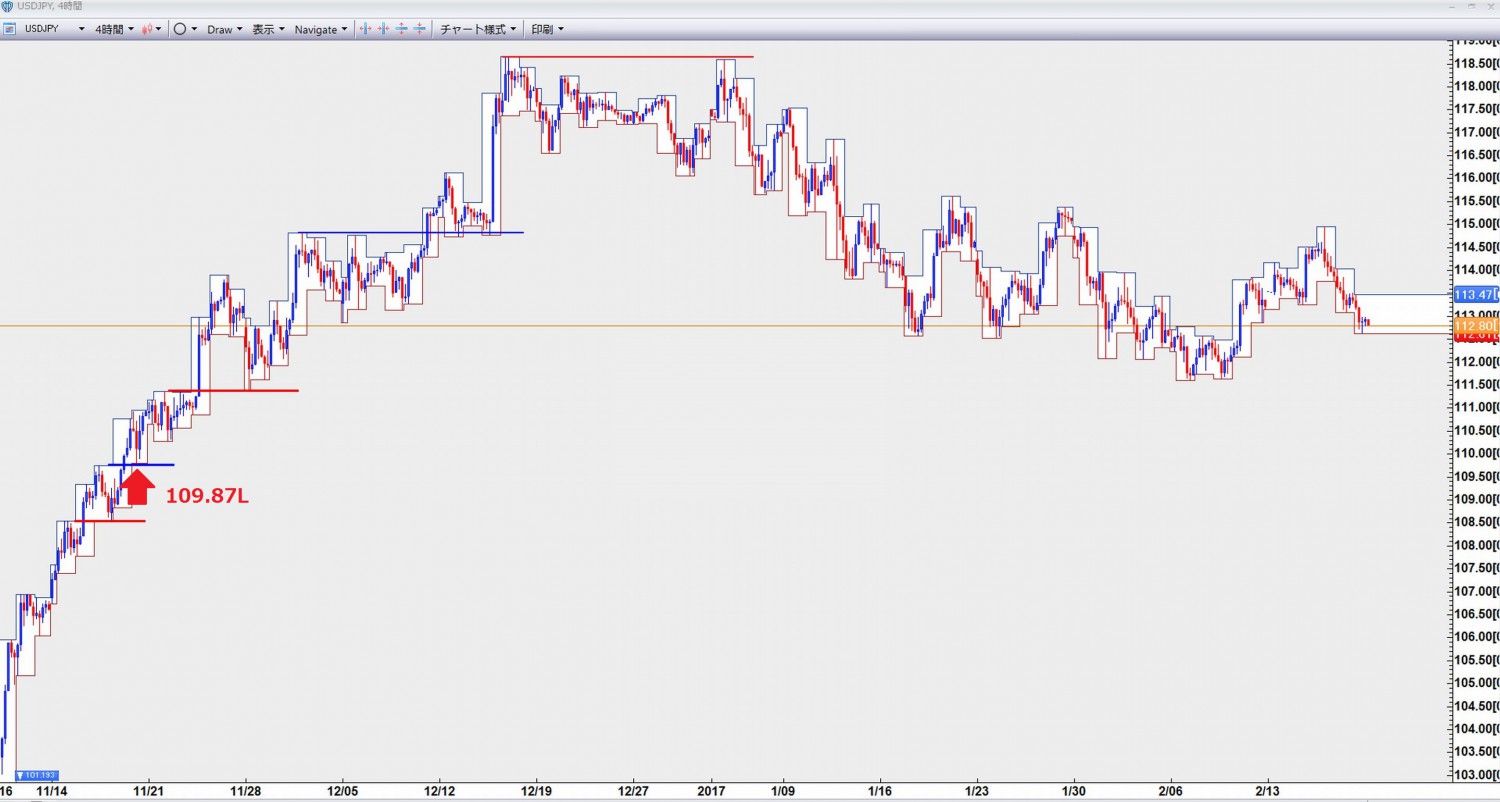Click the 1/30 date label
Screen dimensions: 1500x802
(1074, 790)
